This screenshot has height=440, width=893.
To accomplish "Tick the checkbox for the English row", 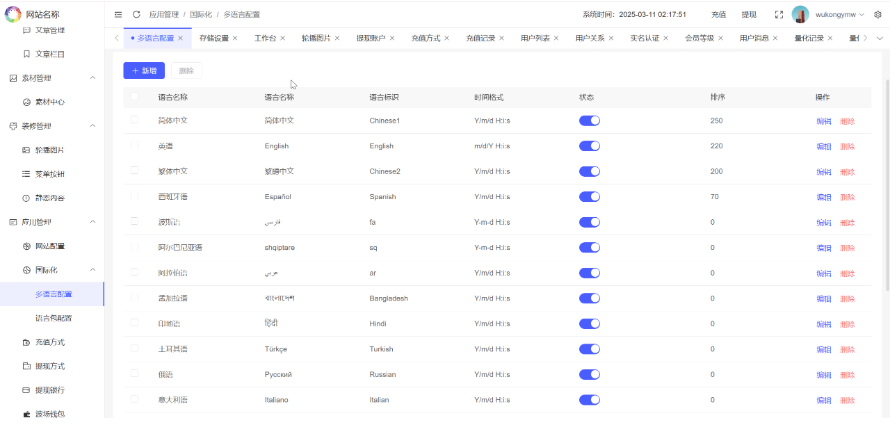I will (x=135, y=146).
